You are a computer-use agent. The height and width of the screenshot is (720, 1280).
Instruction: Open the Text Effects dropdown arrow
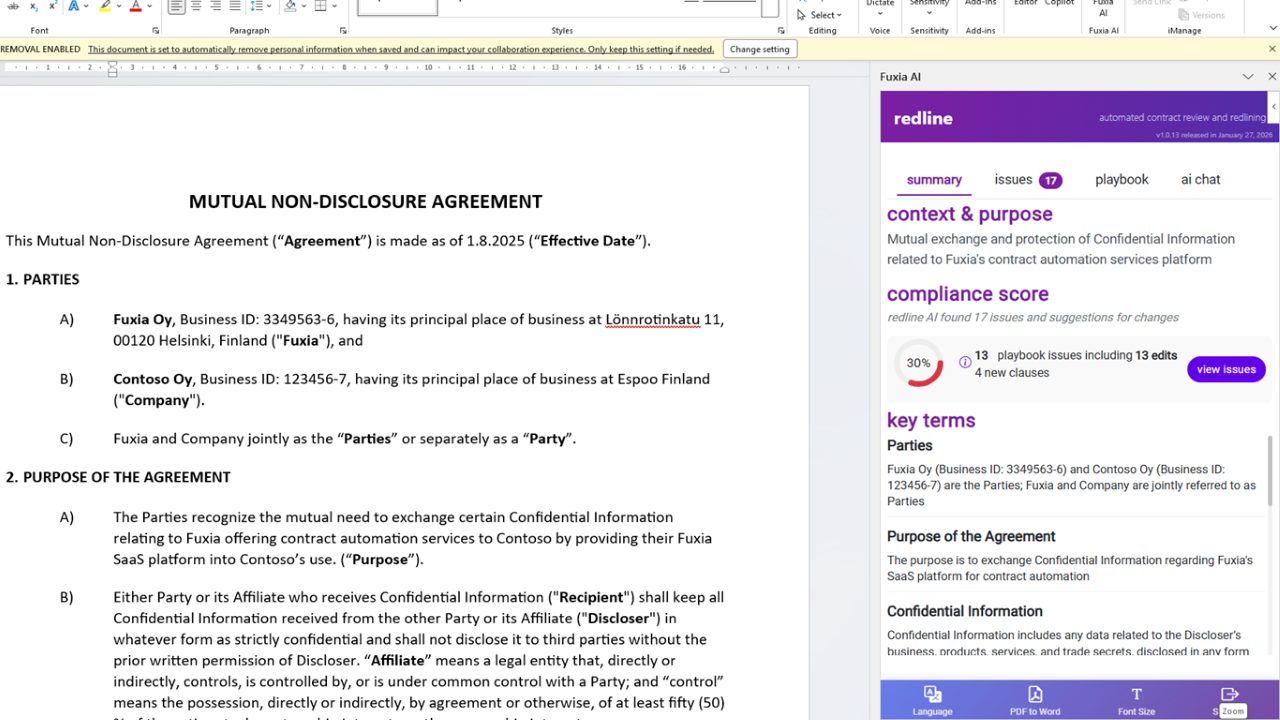[x=87, y=6]
